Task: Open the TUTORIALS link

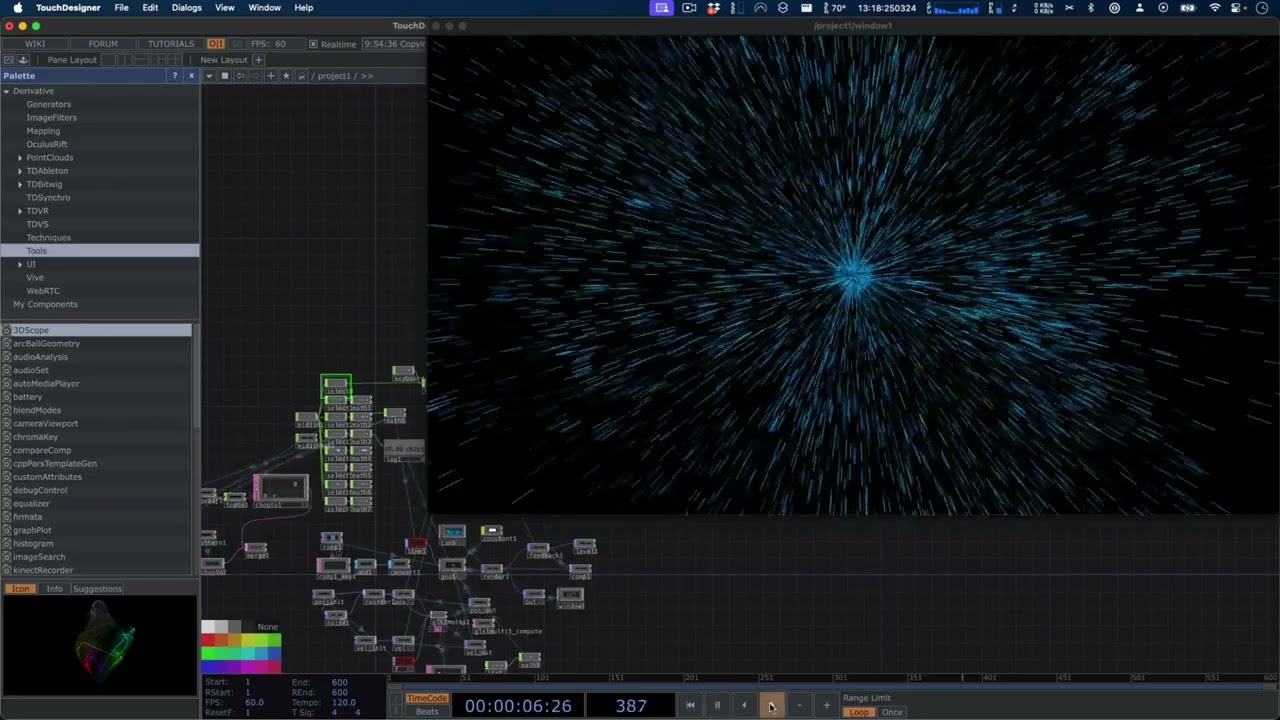Action: [x=171, y=44]
